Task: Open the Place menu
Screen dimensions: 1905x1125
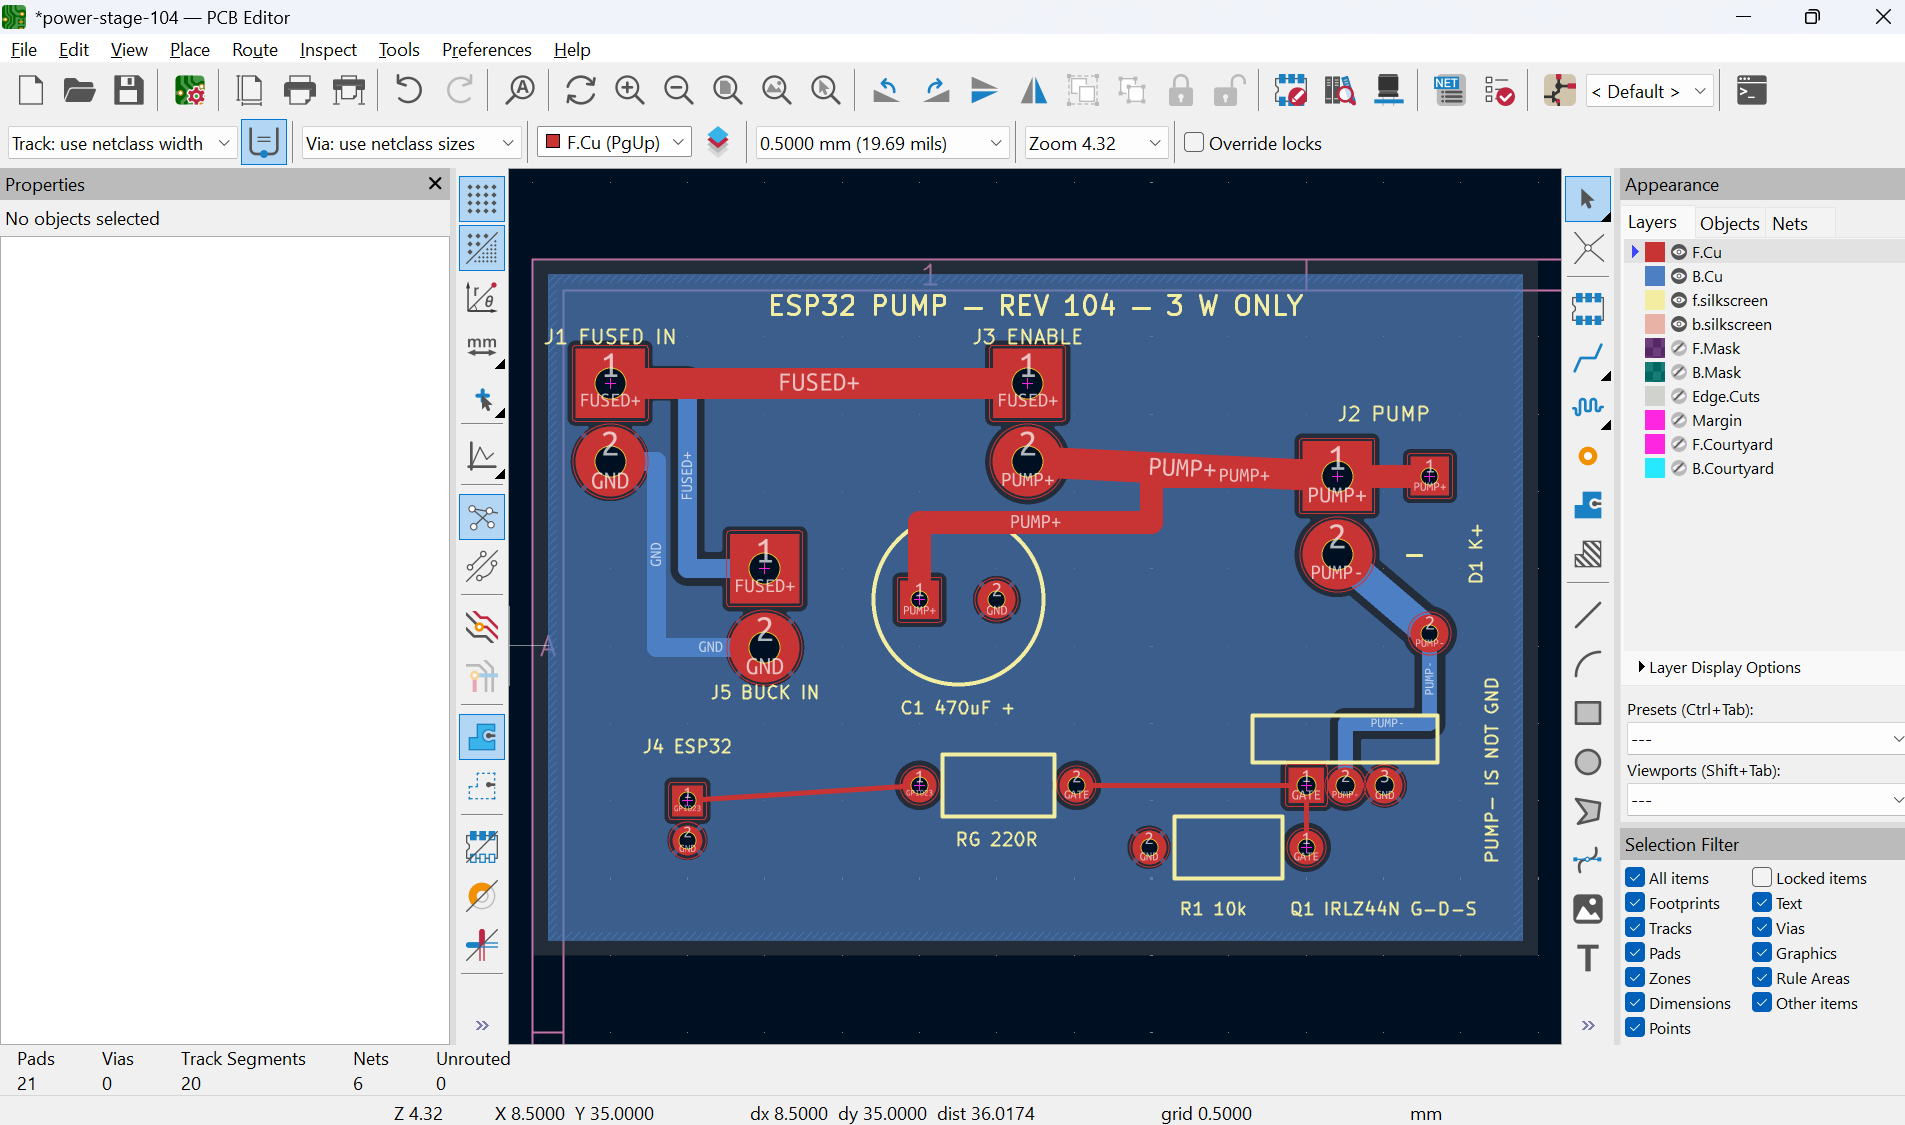Action: 189,49
